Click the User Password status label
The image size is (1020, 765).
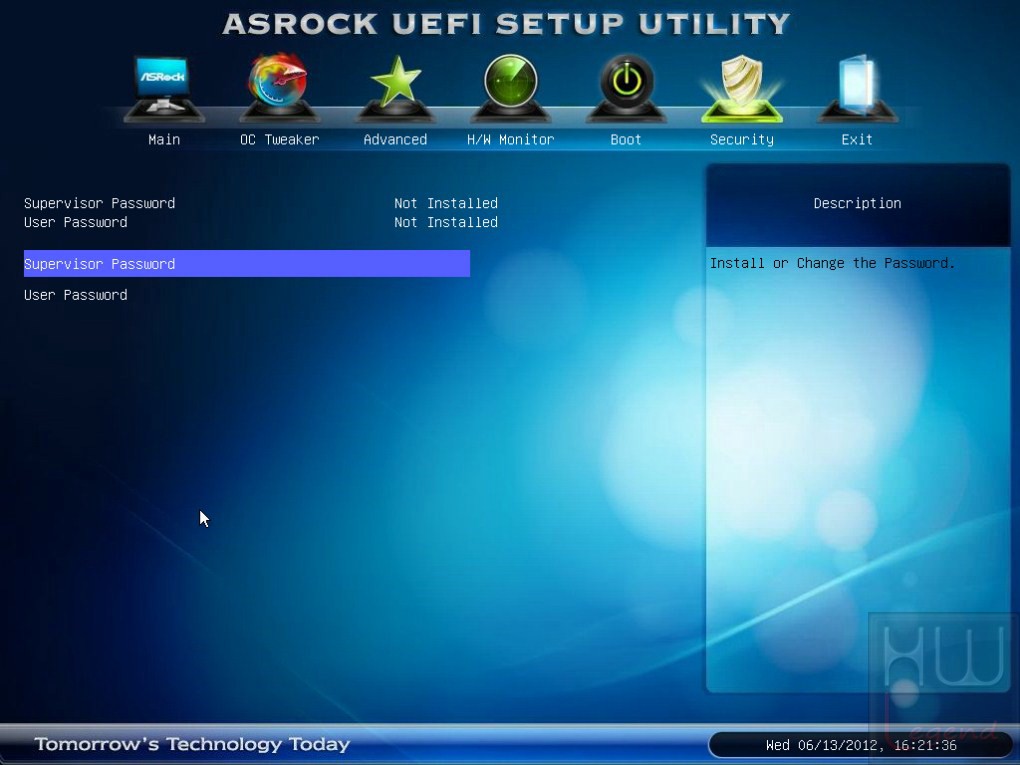(75, 222)
